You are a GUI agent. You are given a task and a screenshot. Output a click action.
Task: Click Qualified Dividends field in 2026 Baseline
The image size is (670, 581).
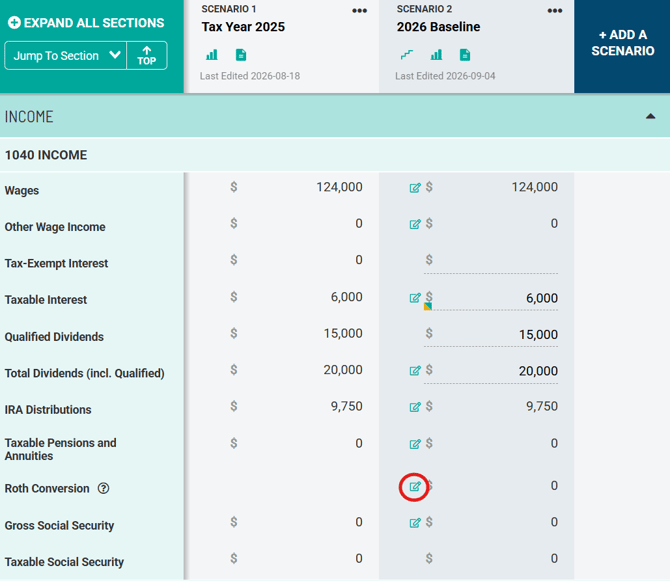click(491, 335)
